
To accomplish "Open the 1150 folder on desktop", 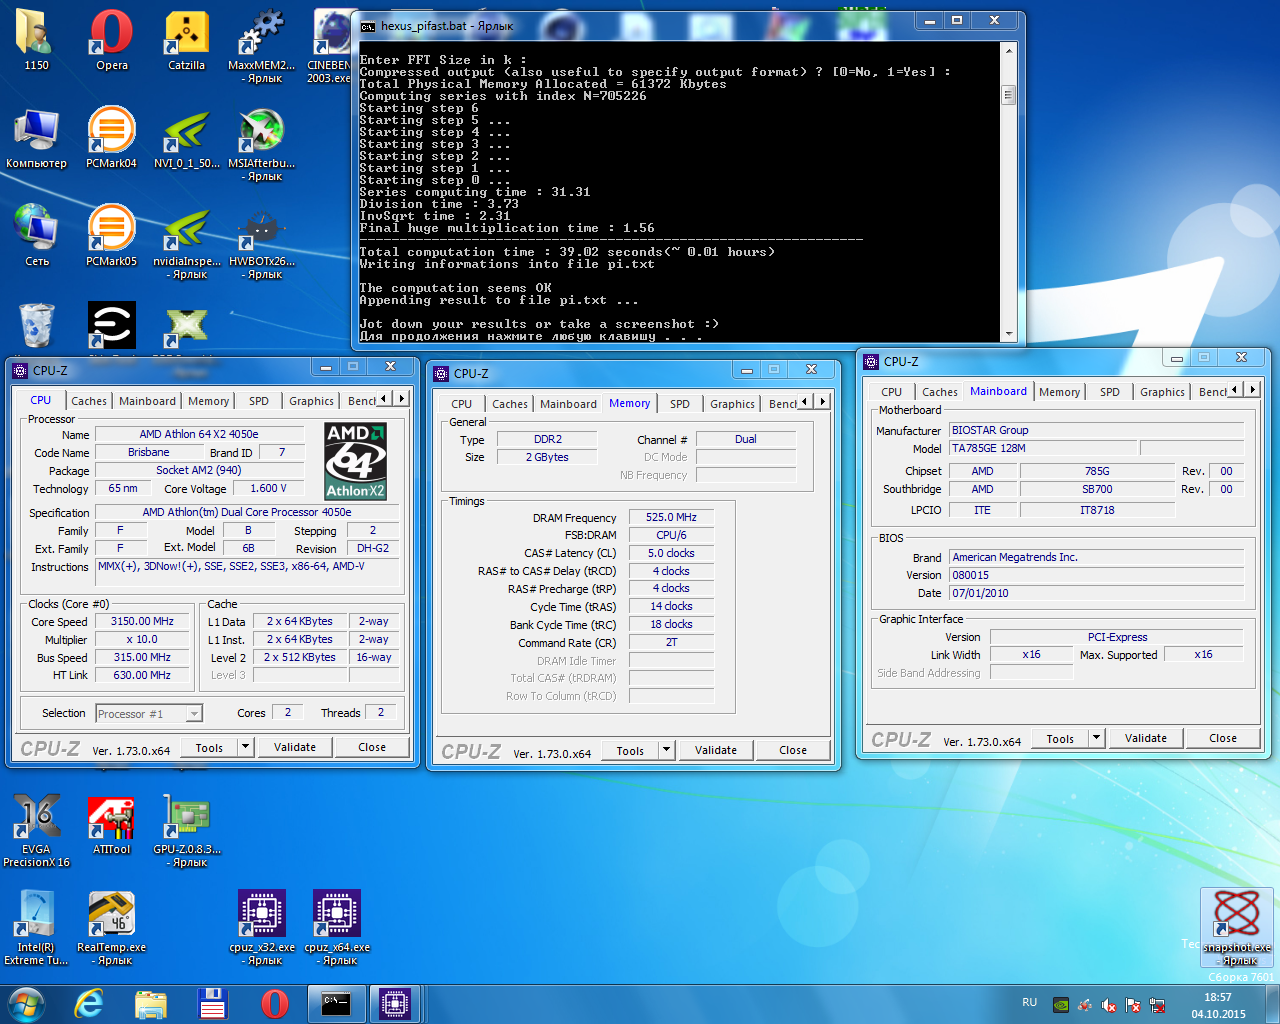I will pyautogui.click(x=36, y=40).
